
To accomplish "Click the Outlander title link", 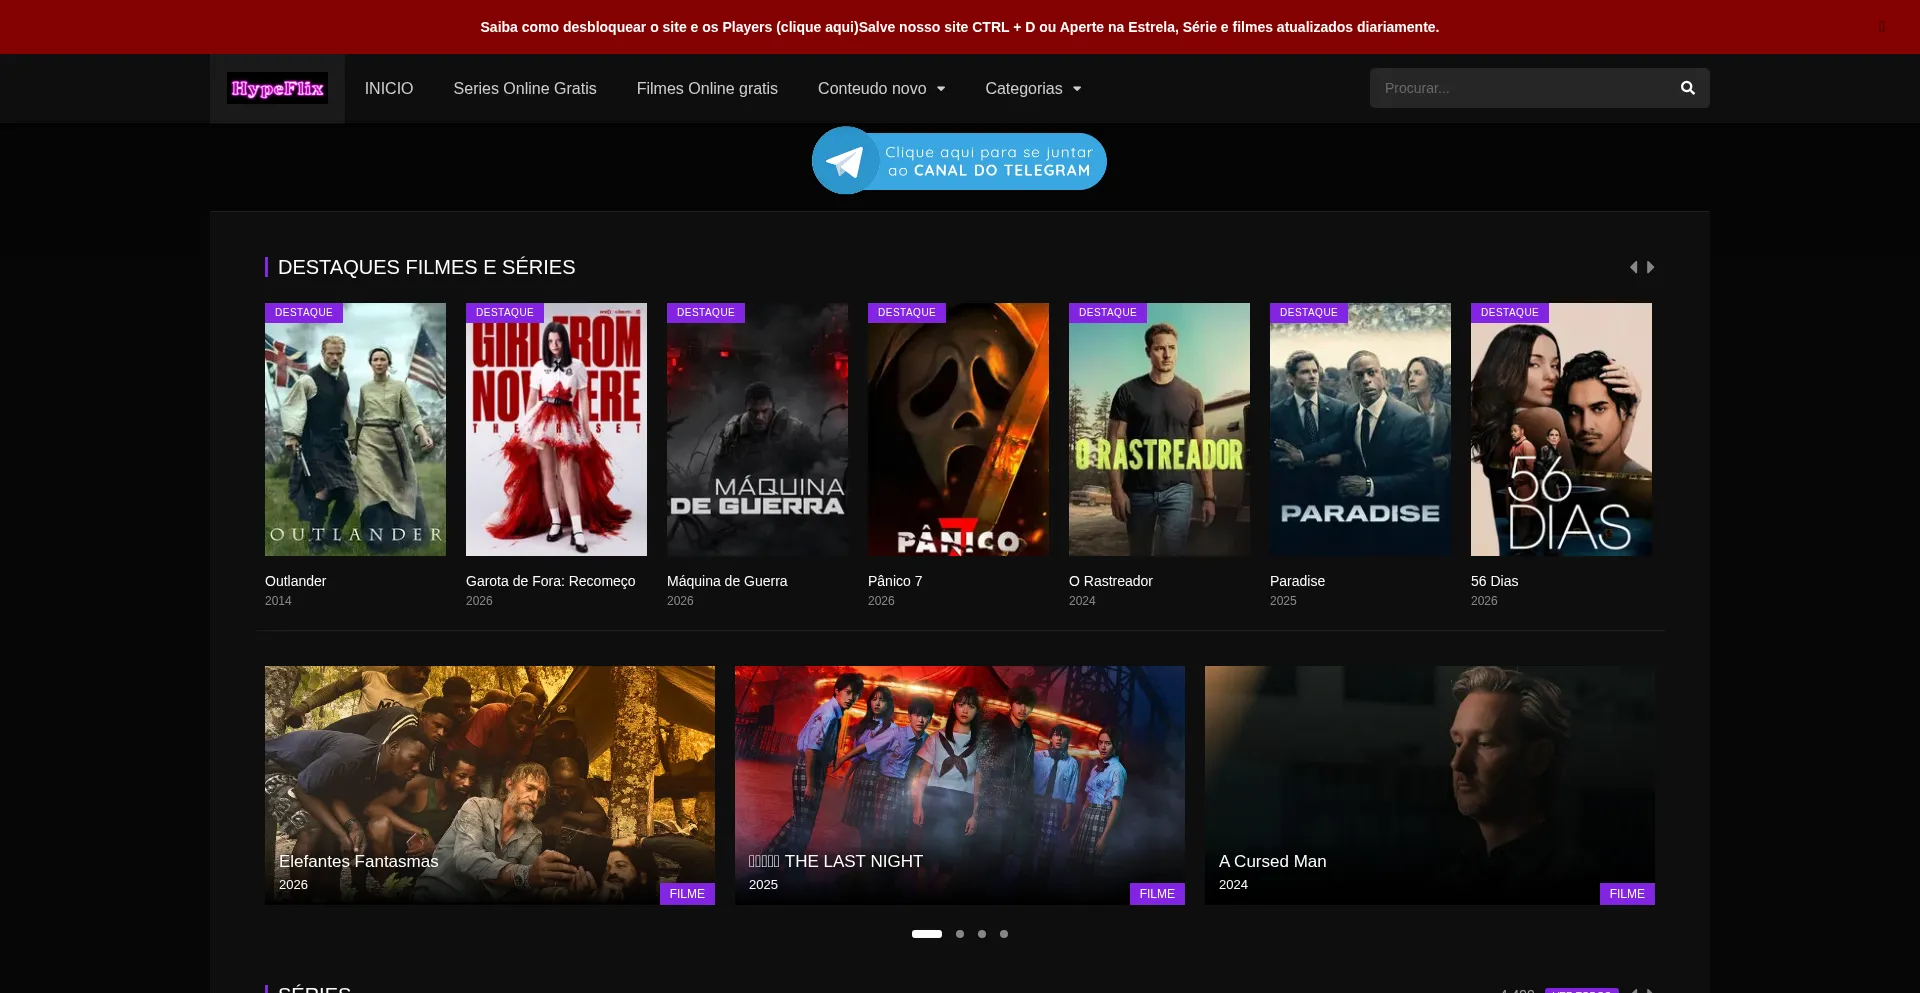I will pos(295,581).
